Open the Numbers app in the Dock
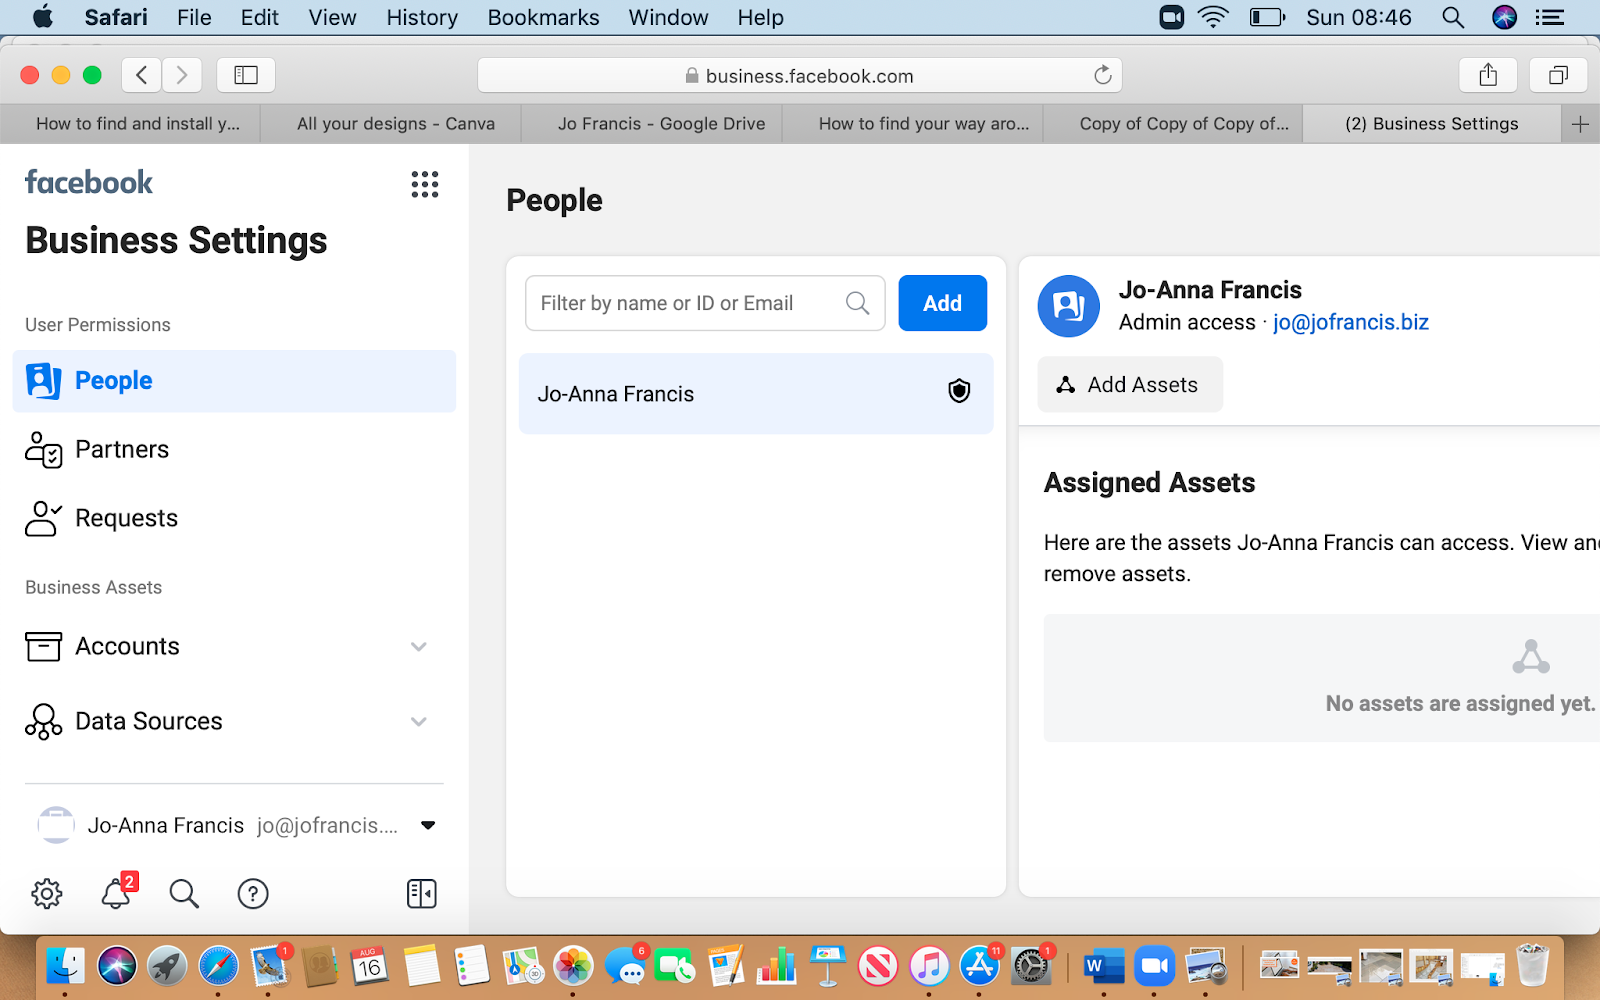This screenshot has height=1000, width=1600. click(x=776, y=966)
